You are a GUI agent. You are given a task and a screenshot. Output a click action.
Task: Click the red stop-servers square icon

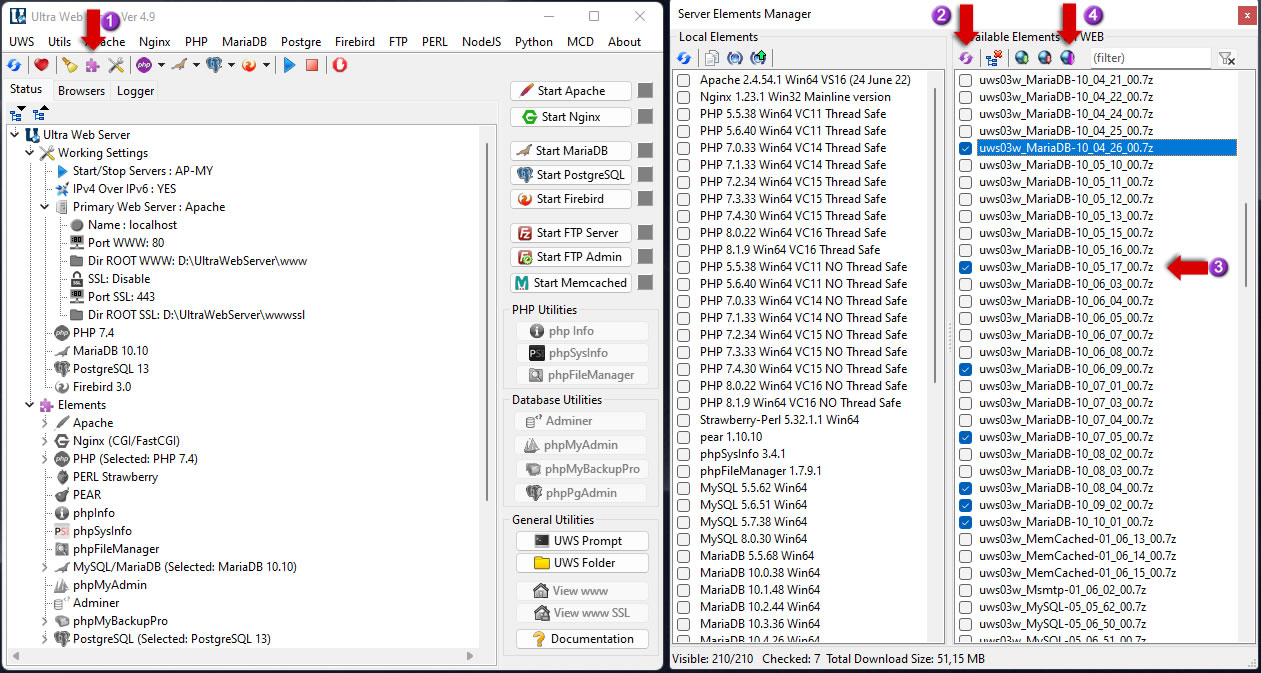(x=312, y=65)
